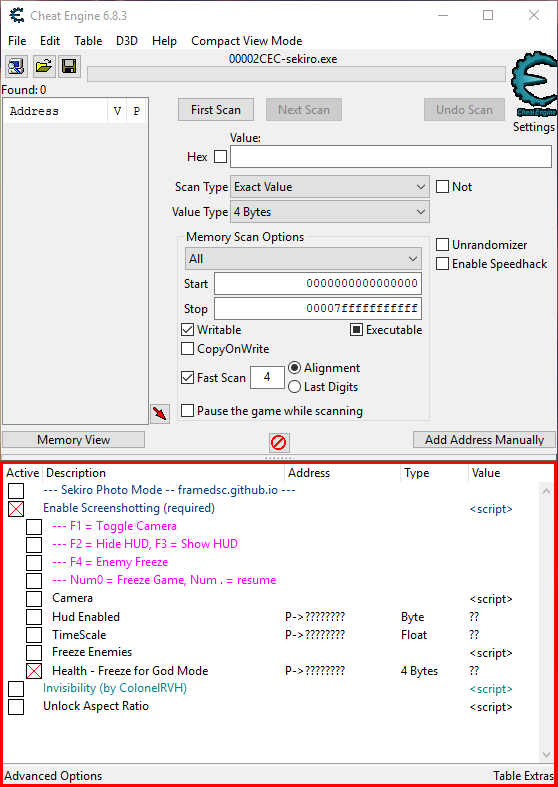Click the Stop address field
The width and height of the screenshot is (558, 787).
pyautogui.click(x=318, y=309)
